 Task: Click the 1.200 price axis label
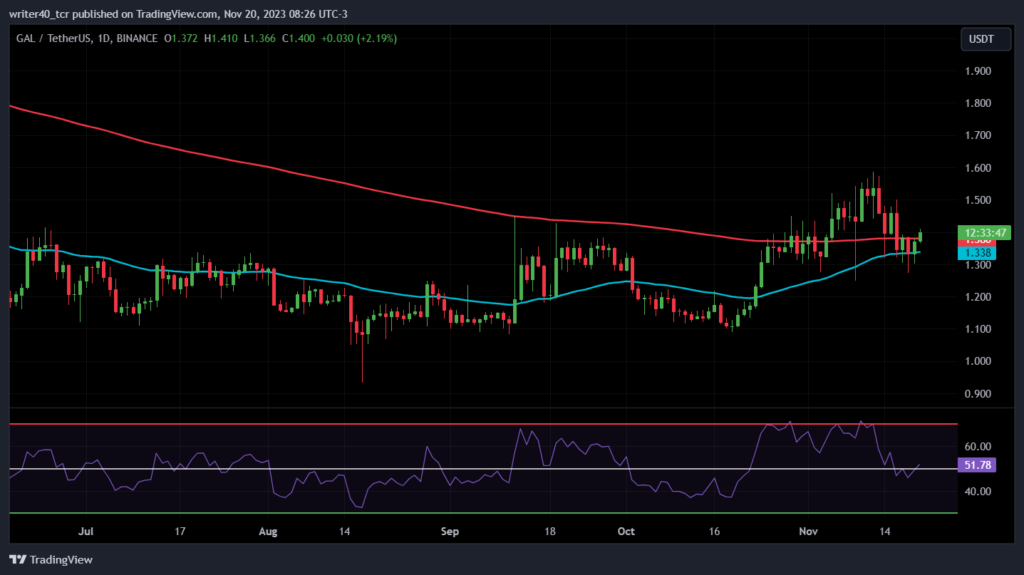coord(978,297)
